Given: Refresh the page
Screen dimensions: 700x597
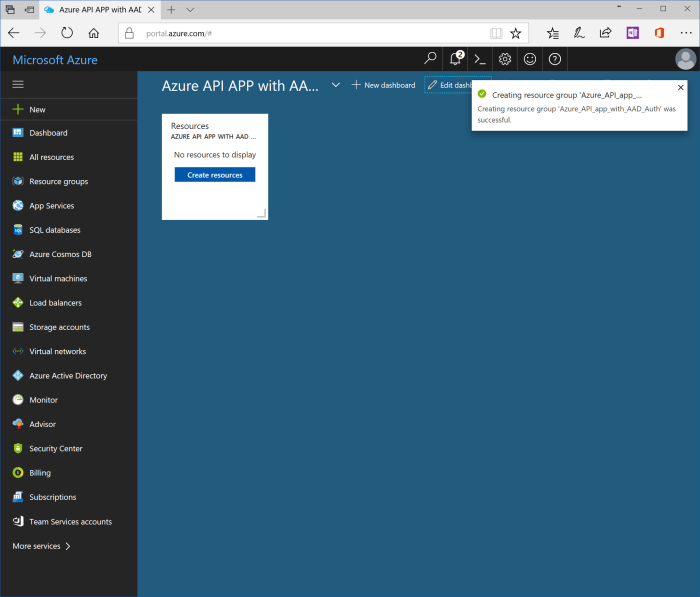Looking at the screenshot, I should point(67,33).
